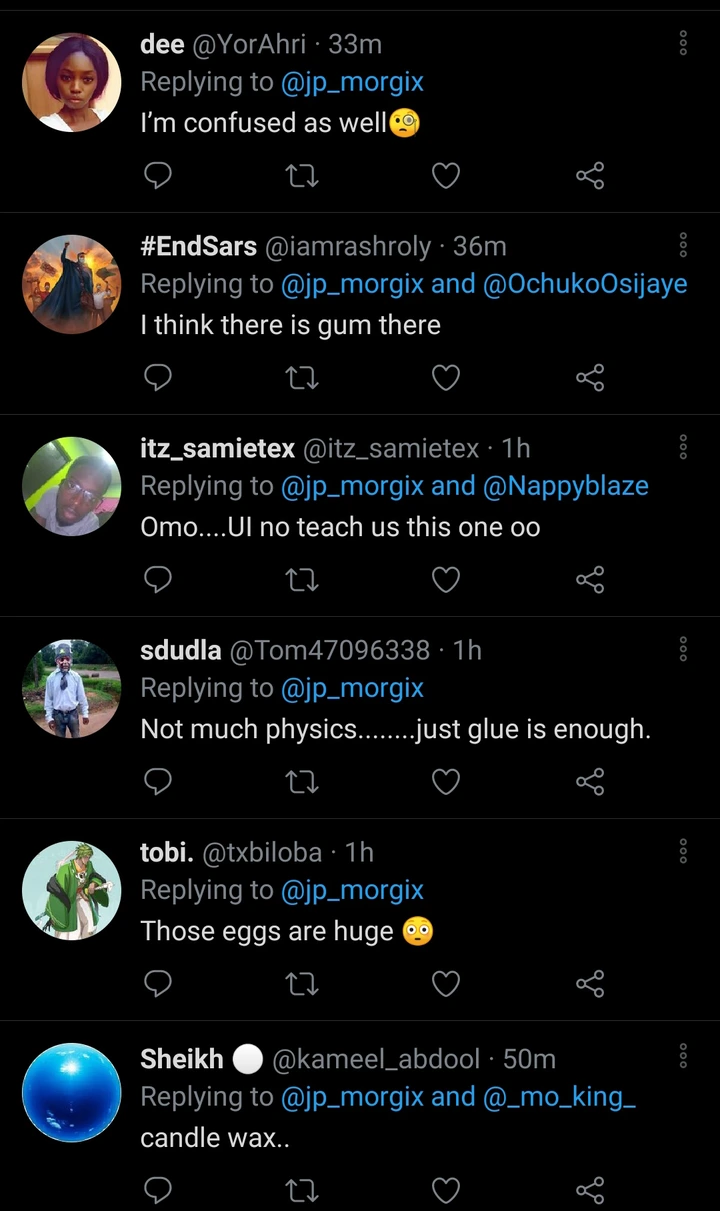
Task: Expand options for Sheikh's tweet
Action: [683, 1056]
